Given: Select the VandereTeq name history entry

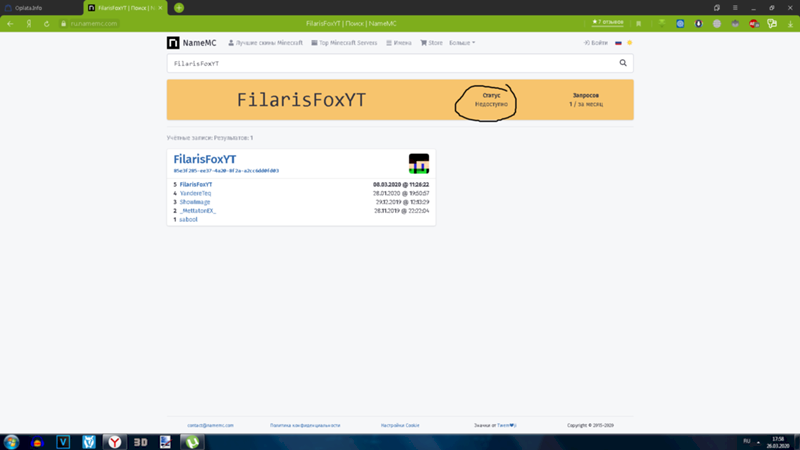Looking at the screenshot, I should coord(195,193).
